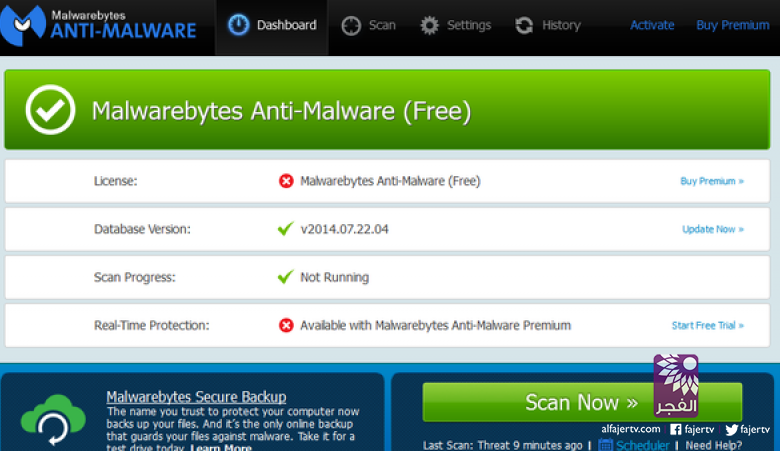780x451 pixels.
Task: Click the Start Free Trial link
Action: [707, 325]
